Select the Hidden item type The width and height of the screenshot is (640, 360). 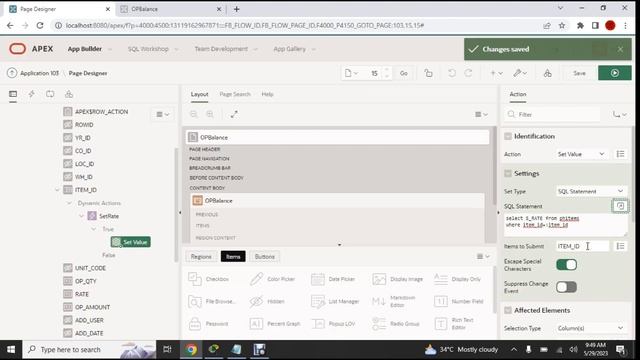pyautogui.click(x=267, y=302)
